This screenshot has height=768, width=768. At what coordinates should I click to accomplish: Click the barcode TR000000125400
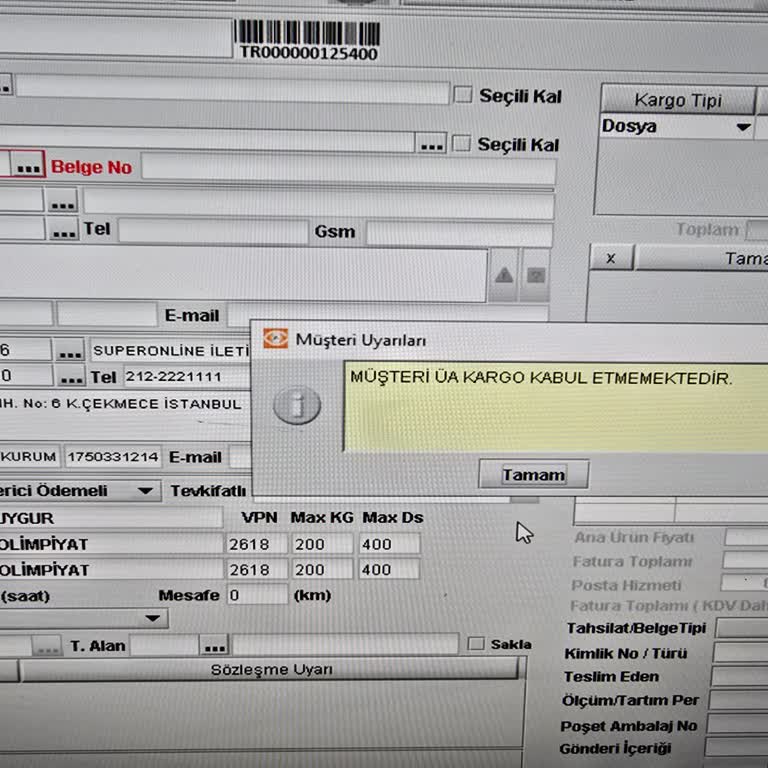307,40
